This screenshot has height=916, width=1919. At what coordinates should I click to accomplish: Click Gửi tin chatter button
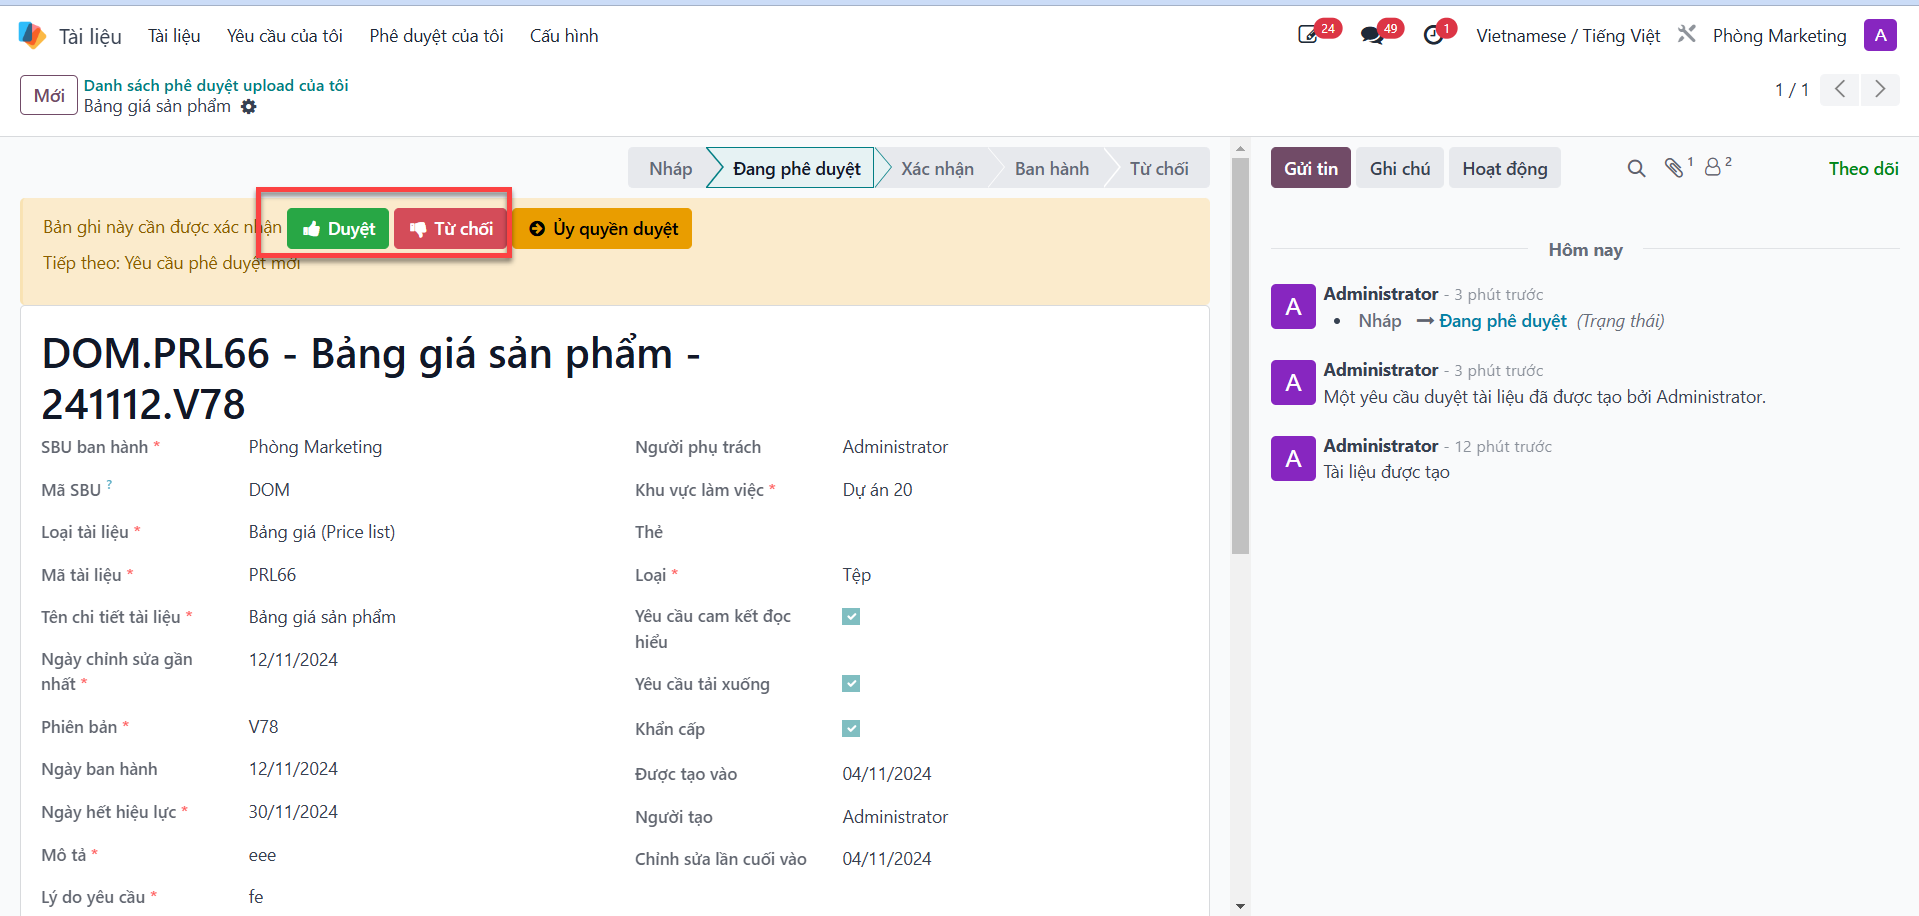pos(1311,168)
